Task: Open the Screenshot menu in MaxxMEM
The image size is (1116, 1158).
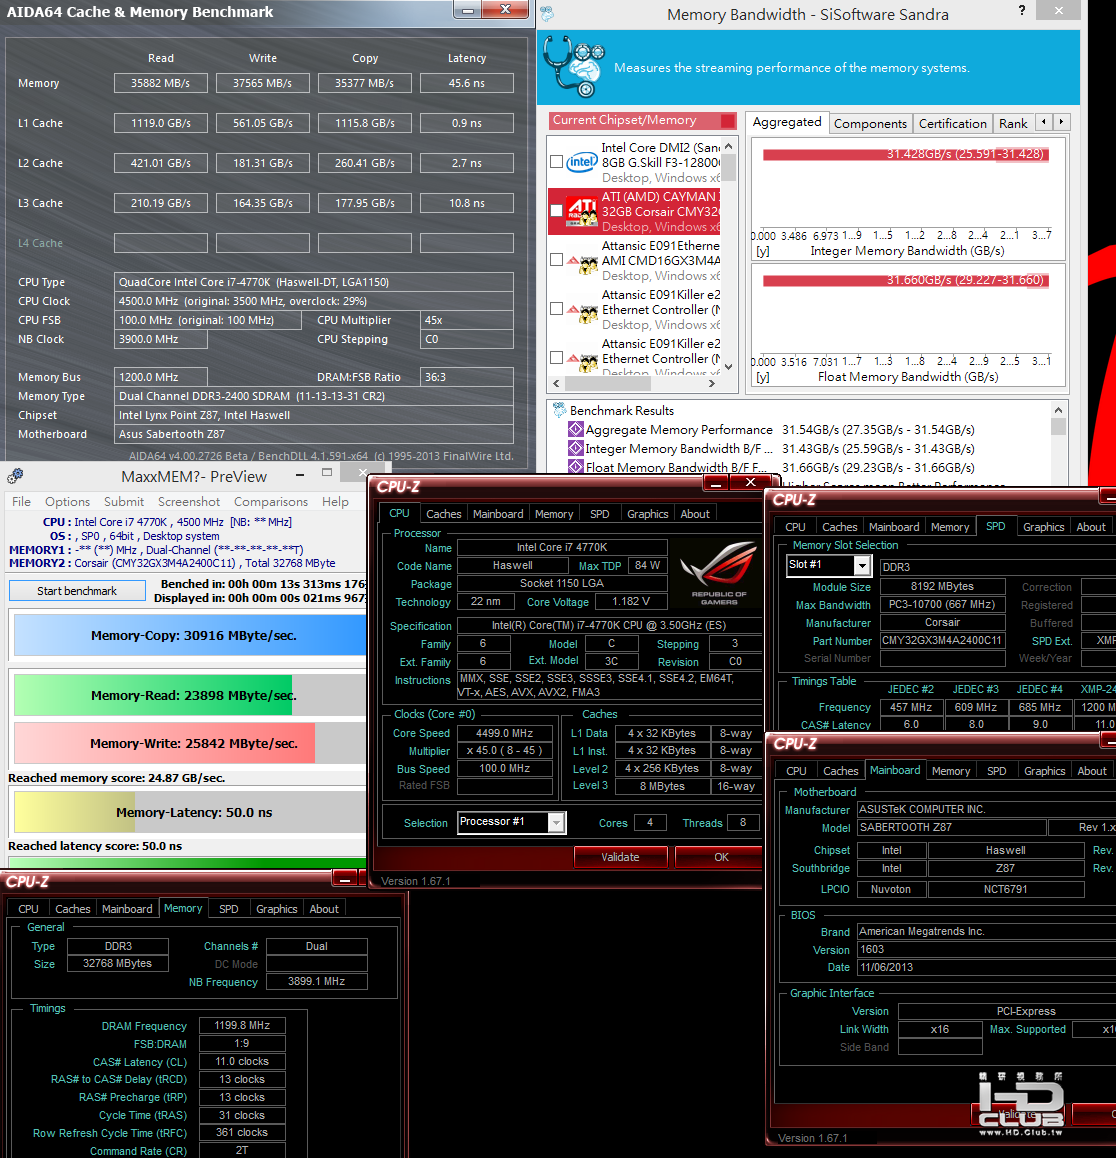Action: point(189,501)
